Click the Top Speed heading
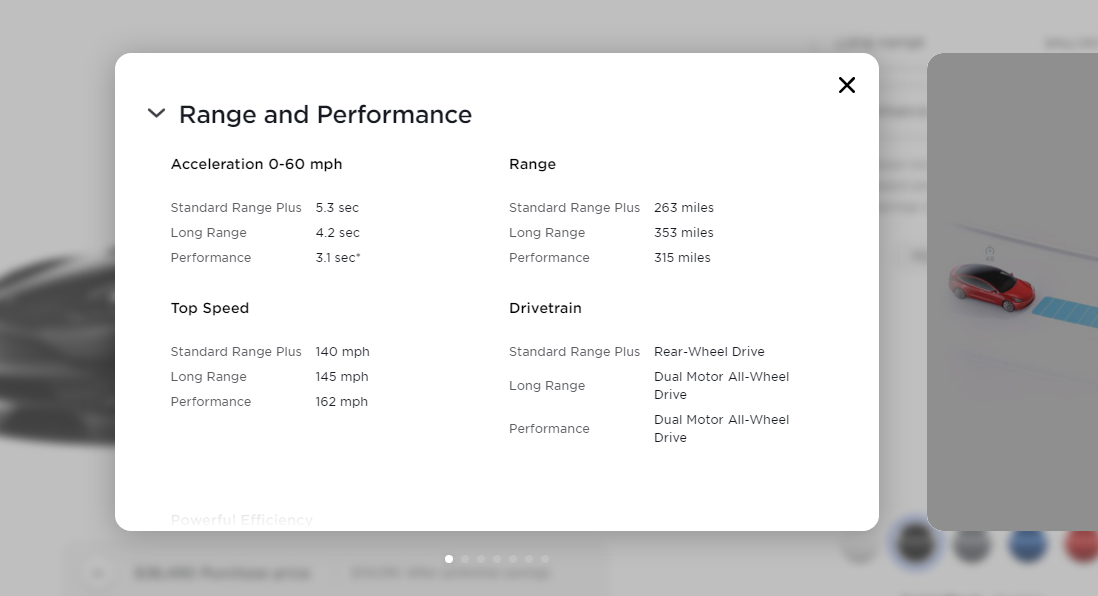 [210, 308]
